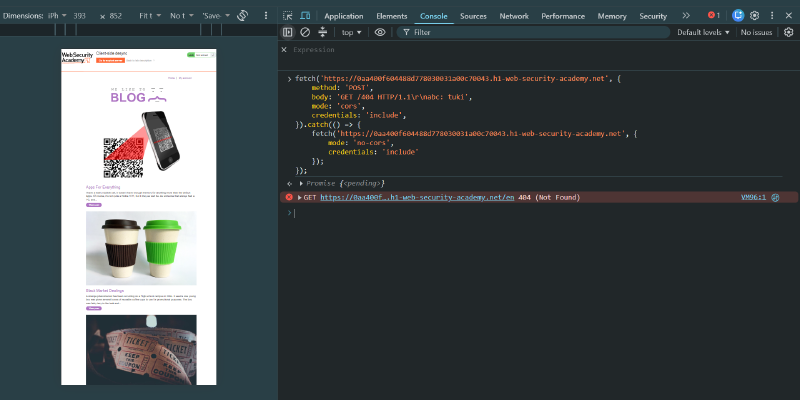Switch to the Application tab
The height and width of the screenshot is (400, 800).
(x=344, y=16)
